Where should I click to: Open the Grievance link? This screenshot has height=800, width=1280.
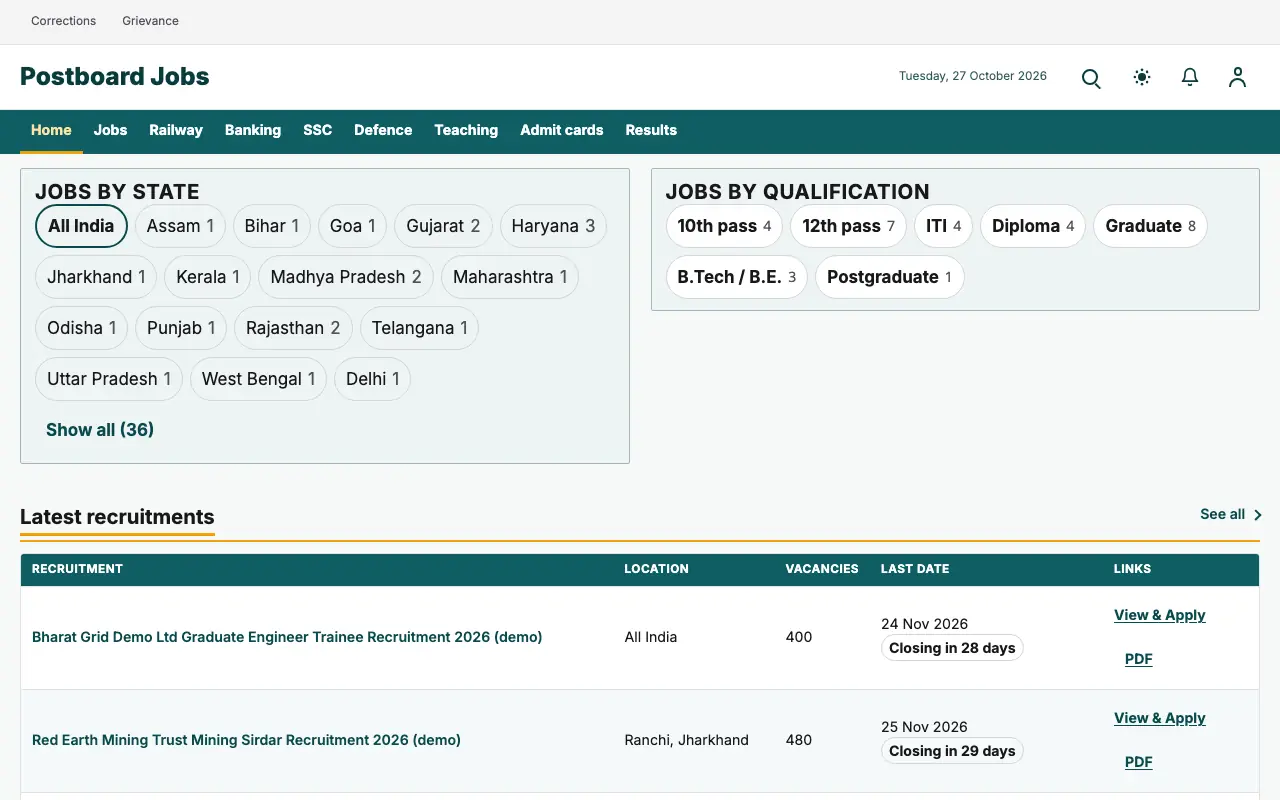151,21
